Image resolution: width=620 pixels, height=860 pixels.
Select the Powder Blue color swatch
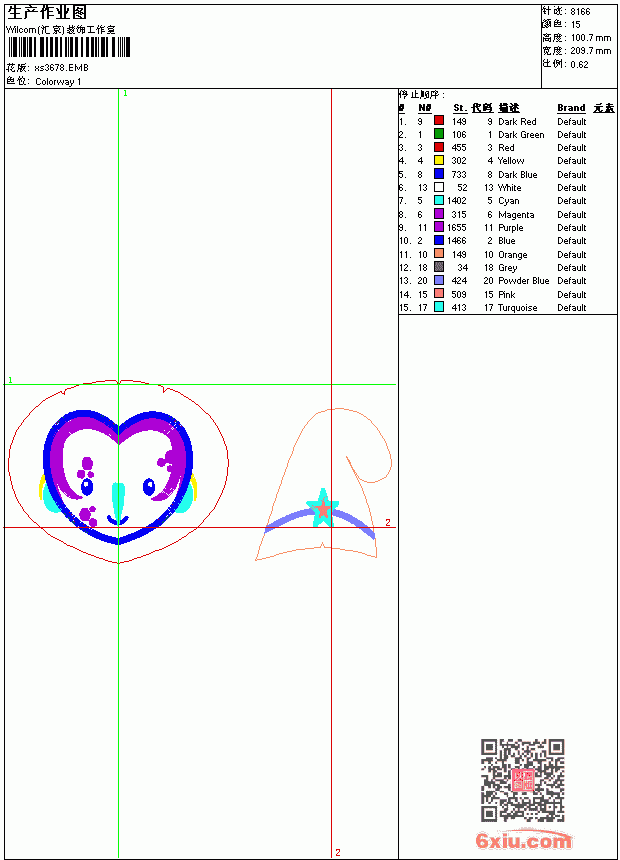pos(439,280)
